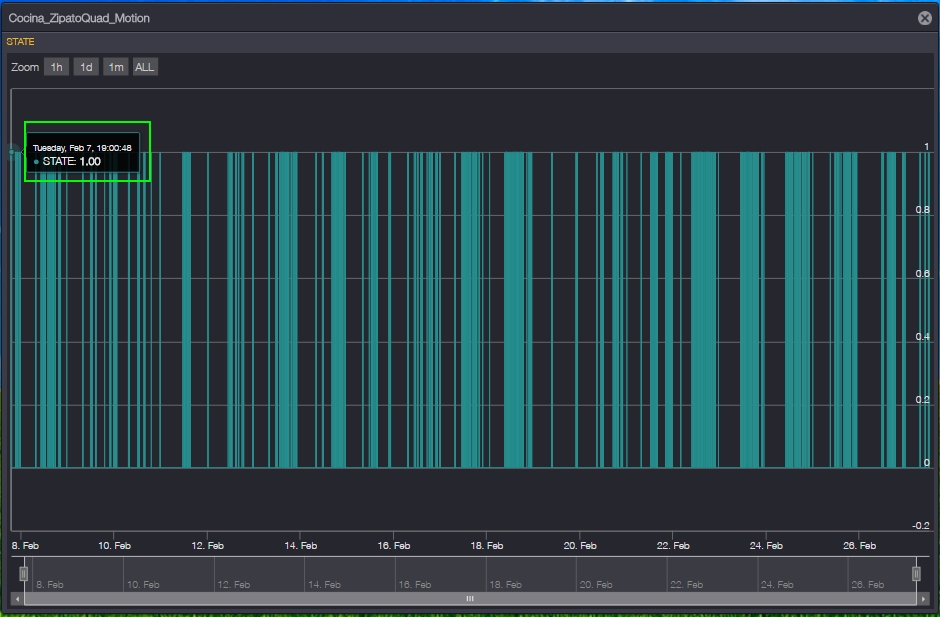Click the right navigator range handle
The height and width of the screenshot is (617, 940).
coord(916,574)
